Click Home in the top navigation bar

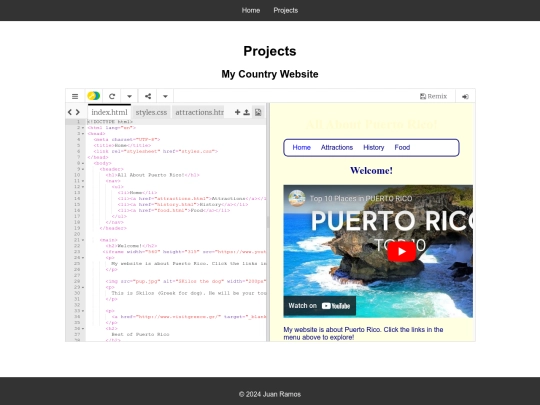tap(251, 10)
